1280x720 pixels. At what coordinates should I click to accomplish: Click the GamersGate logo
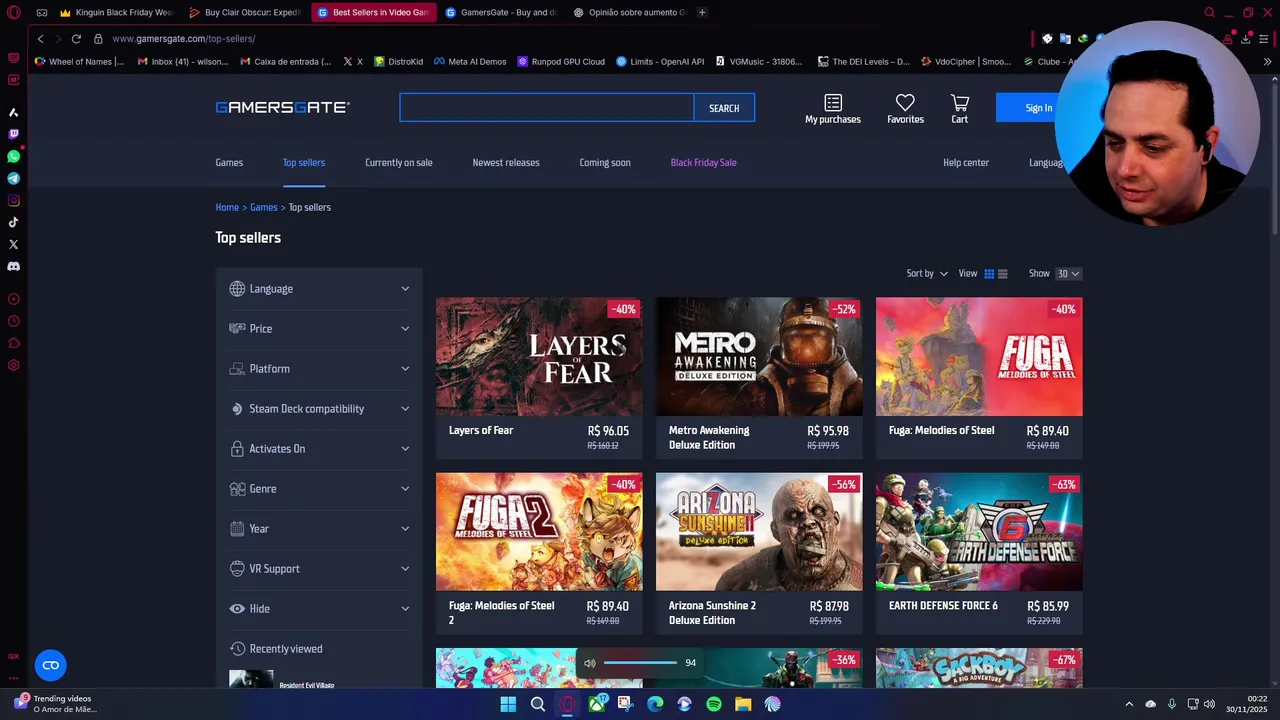[x=282, y=108]
